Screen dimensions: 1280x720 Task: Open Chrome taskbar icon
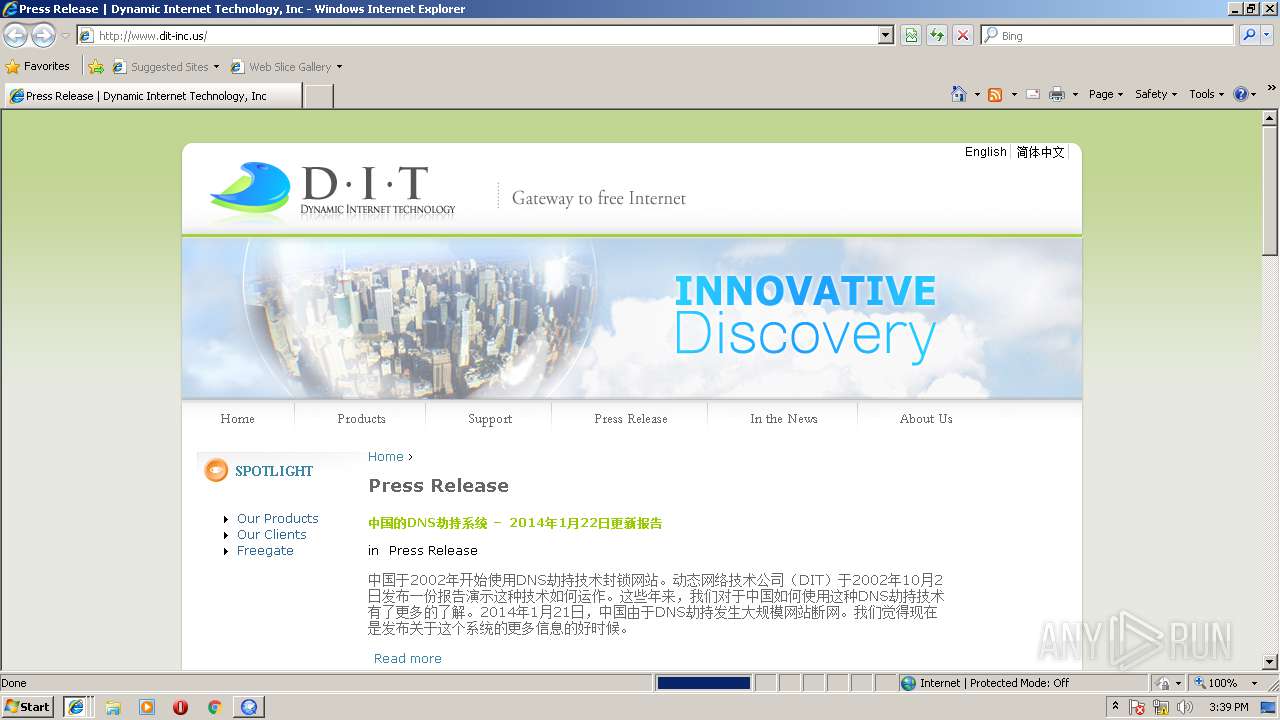tap(214, 707)
